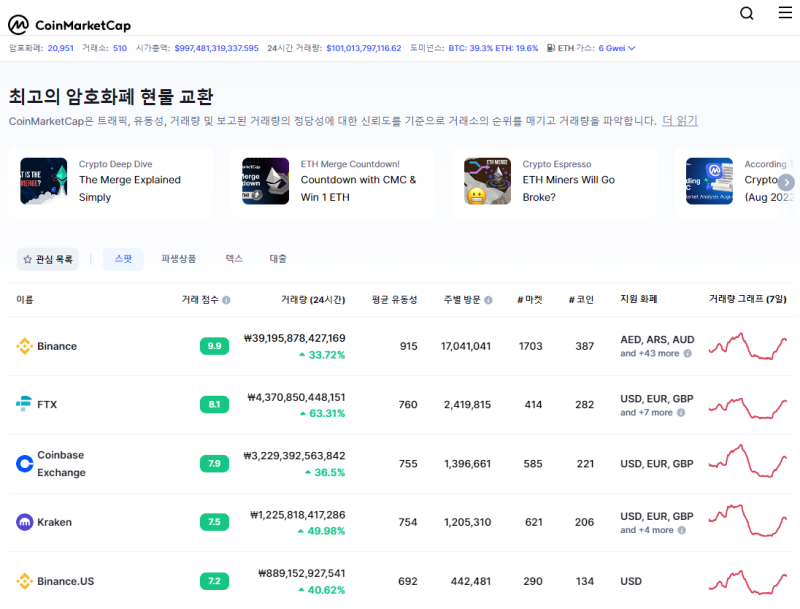Viewport: 800px width, 609px height.
Task: Switch to the 파생상품 tab
Action: (x=179, y=259)
